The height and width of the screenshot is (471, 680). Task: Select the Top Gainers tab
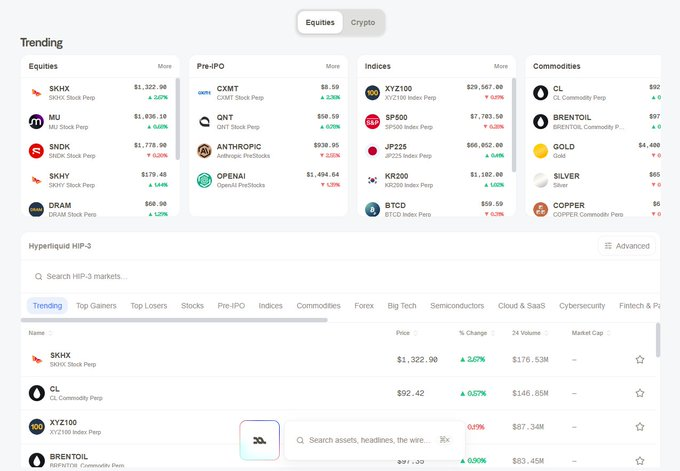tap(96, 306)
